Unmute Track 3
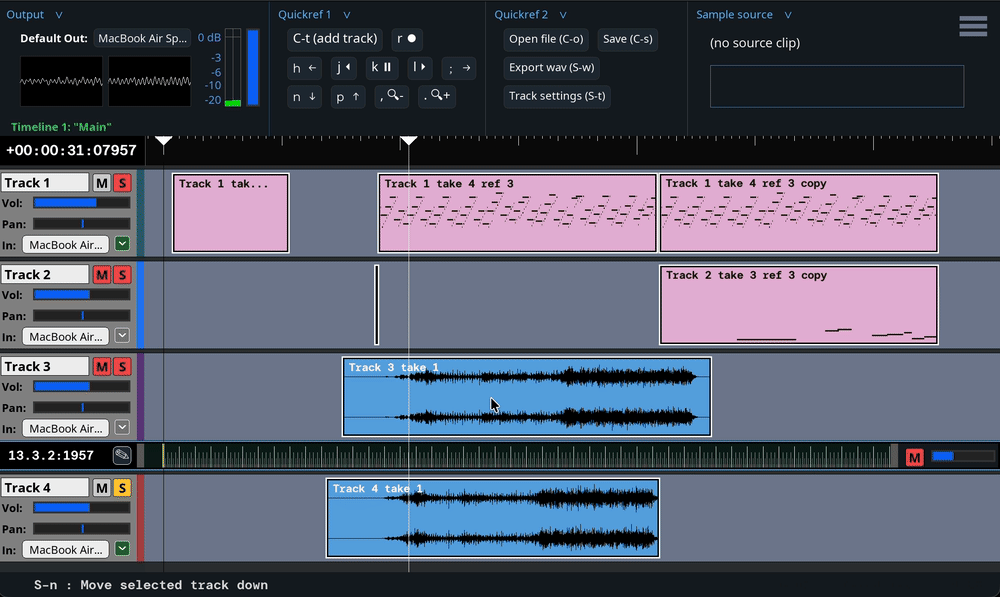The image size is (1000, 597). click(101, 367)
